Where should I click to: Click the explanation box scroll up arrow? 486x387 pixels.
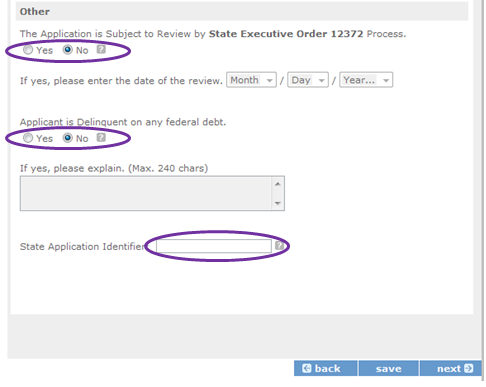click(x=278, y=184)
